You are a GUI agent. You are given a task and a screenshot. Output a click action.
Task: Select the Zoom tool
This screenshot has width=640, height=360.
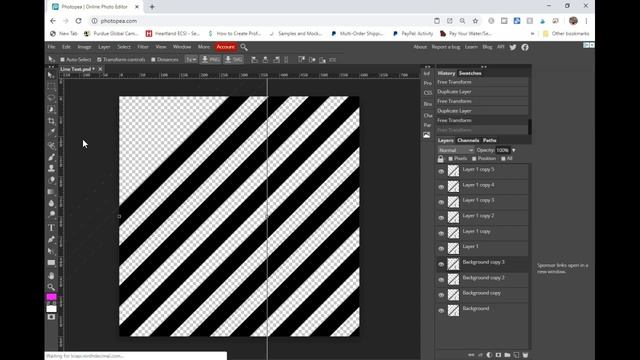[x=51, y=287]
